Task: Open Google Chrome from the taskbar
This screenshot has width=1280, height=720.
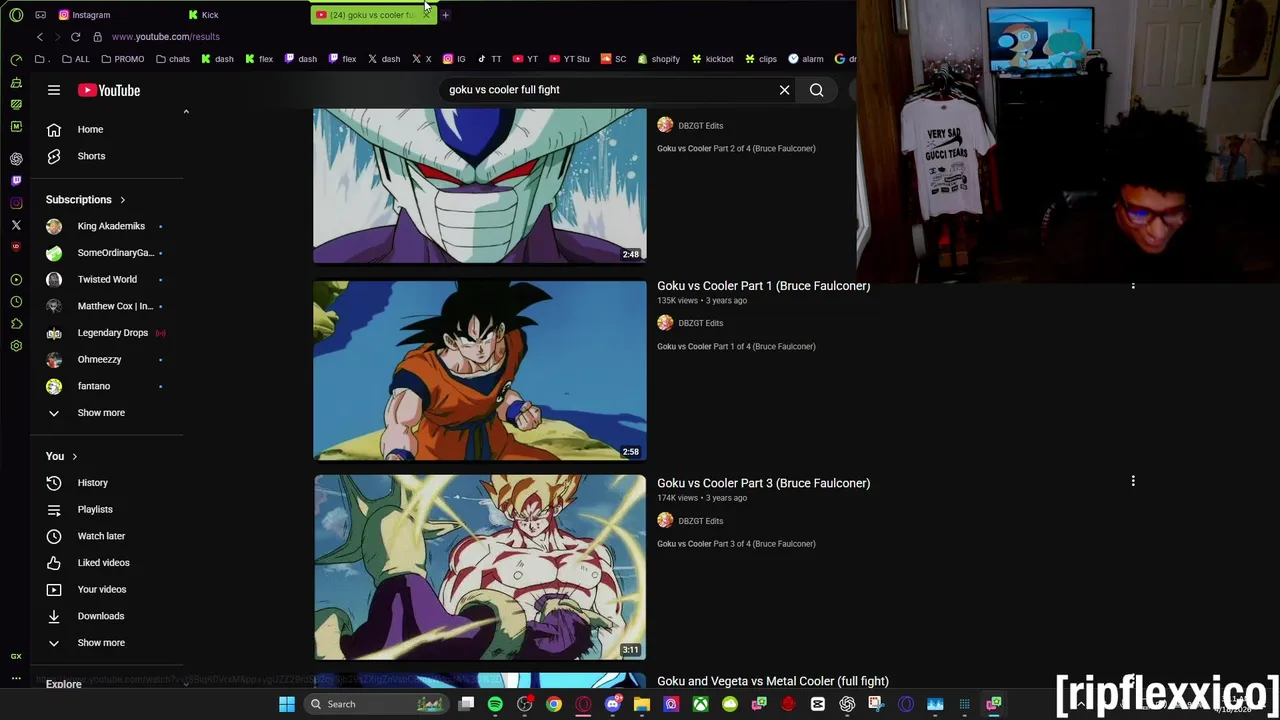Action: tap(554, 704)
